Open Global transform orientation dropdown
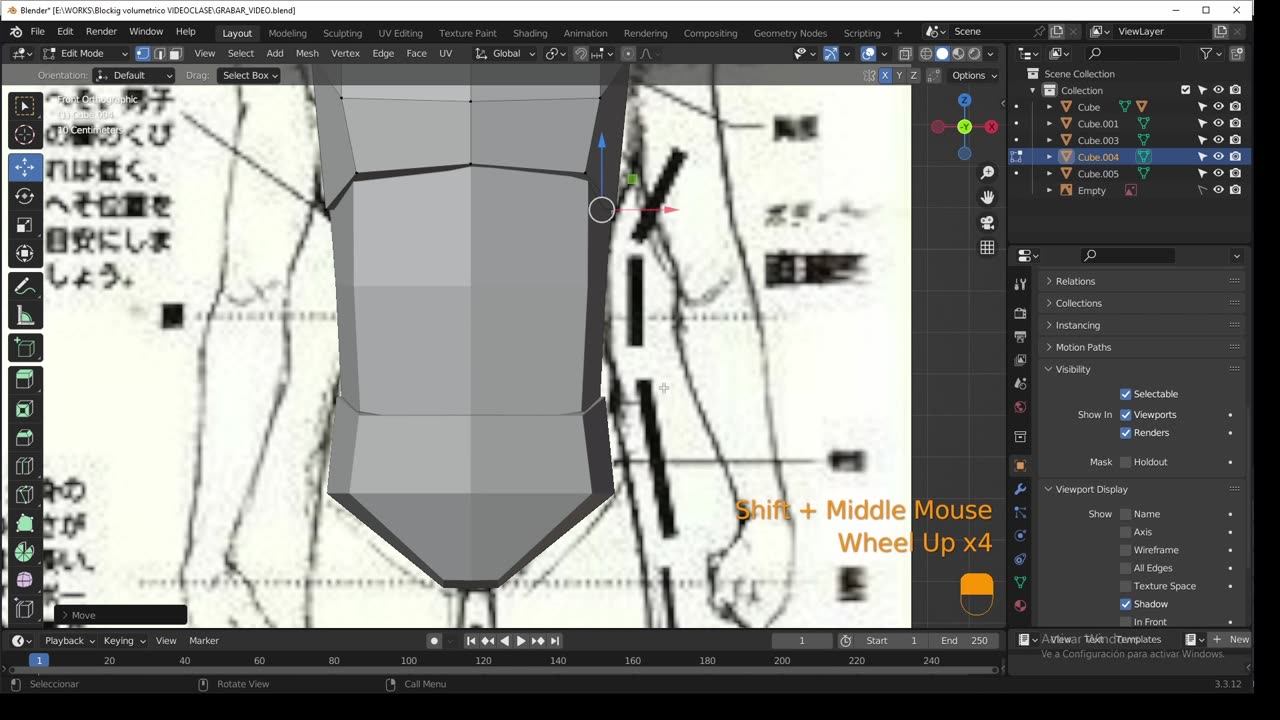 coord(505,54)
